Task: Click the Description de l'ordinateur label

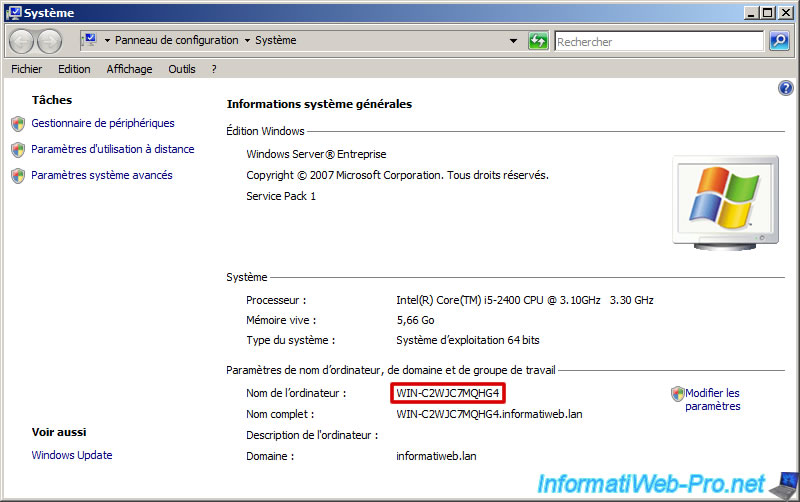Action: 312,435
